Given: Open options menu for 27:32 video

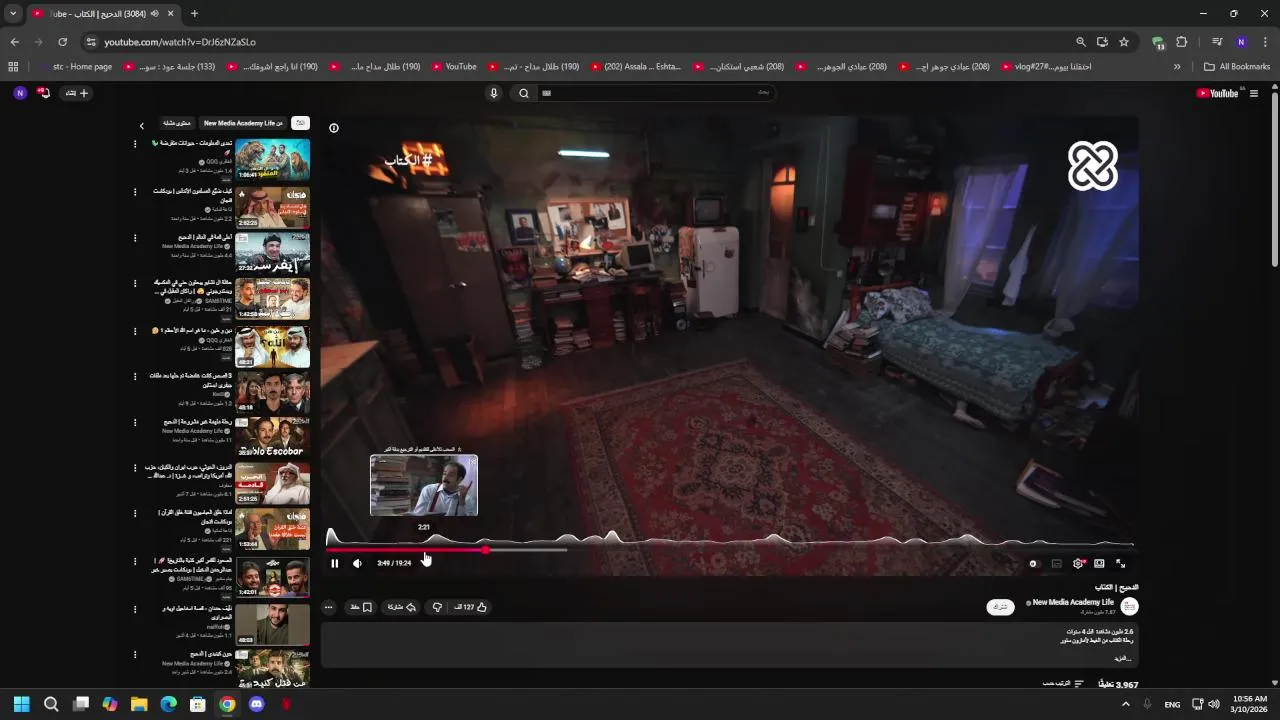Looking at the screenshot, I should click(x=135, y=238).
